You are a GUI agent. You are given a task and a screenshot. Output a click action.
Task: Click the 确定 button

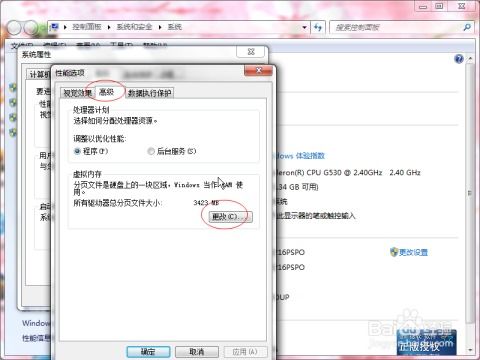(148, 352)
